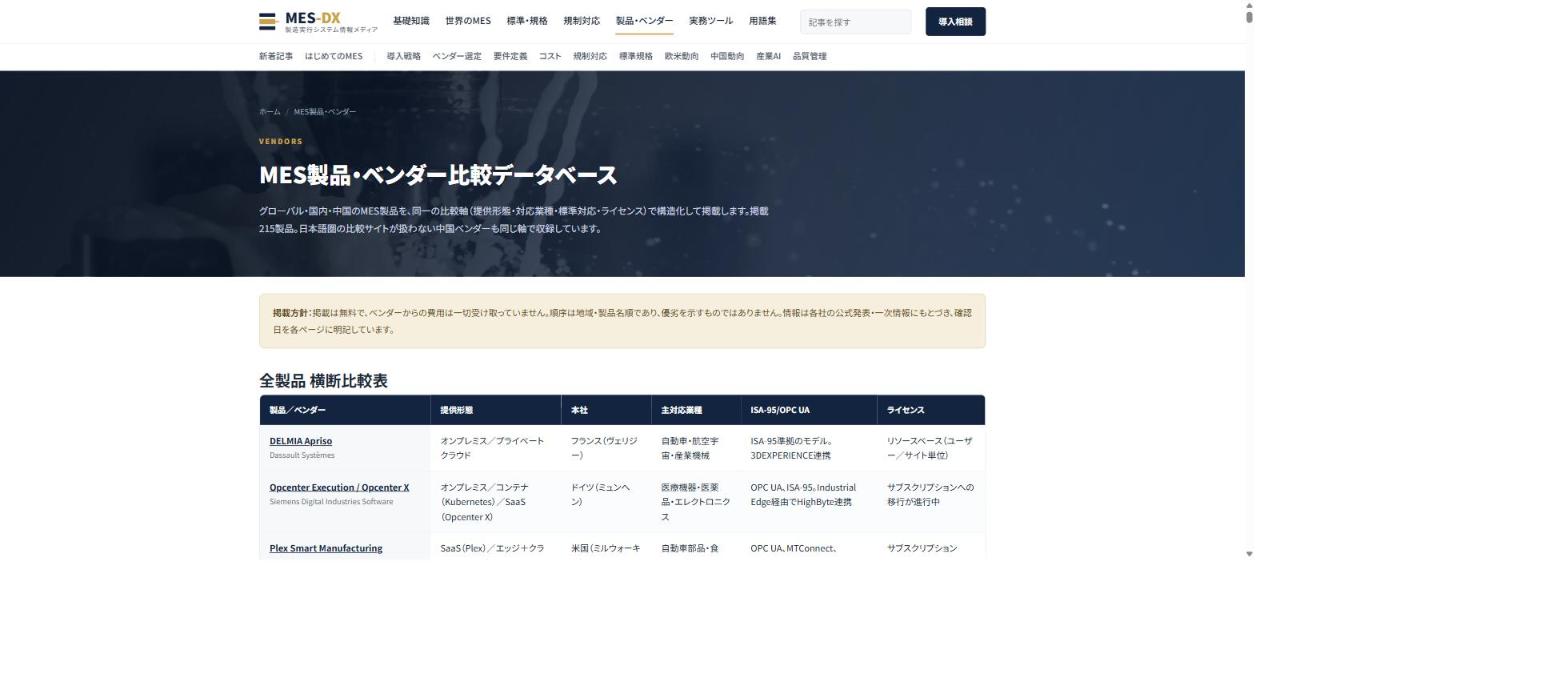1568x698 pixels.
Task: Select the 産業AI topic link
Action: 768,56
